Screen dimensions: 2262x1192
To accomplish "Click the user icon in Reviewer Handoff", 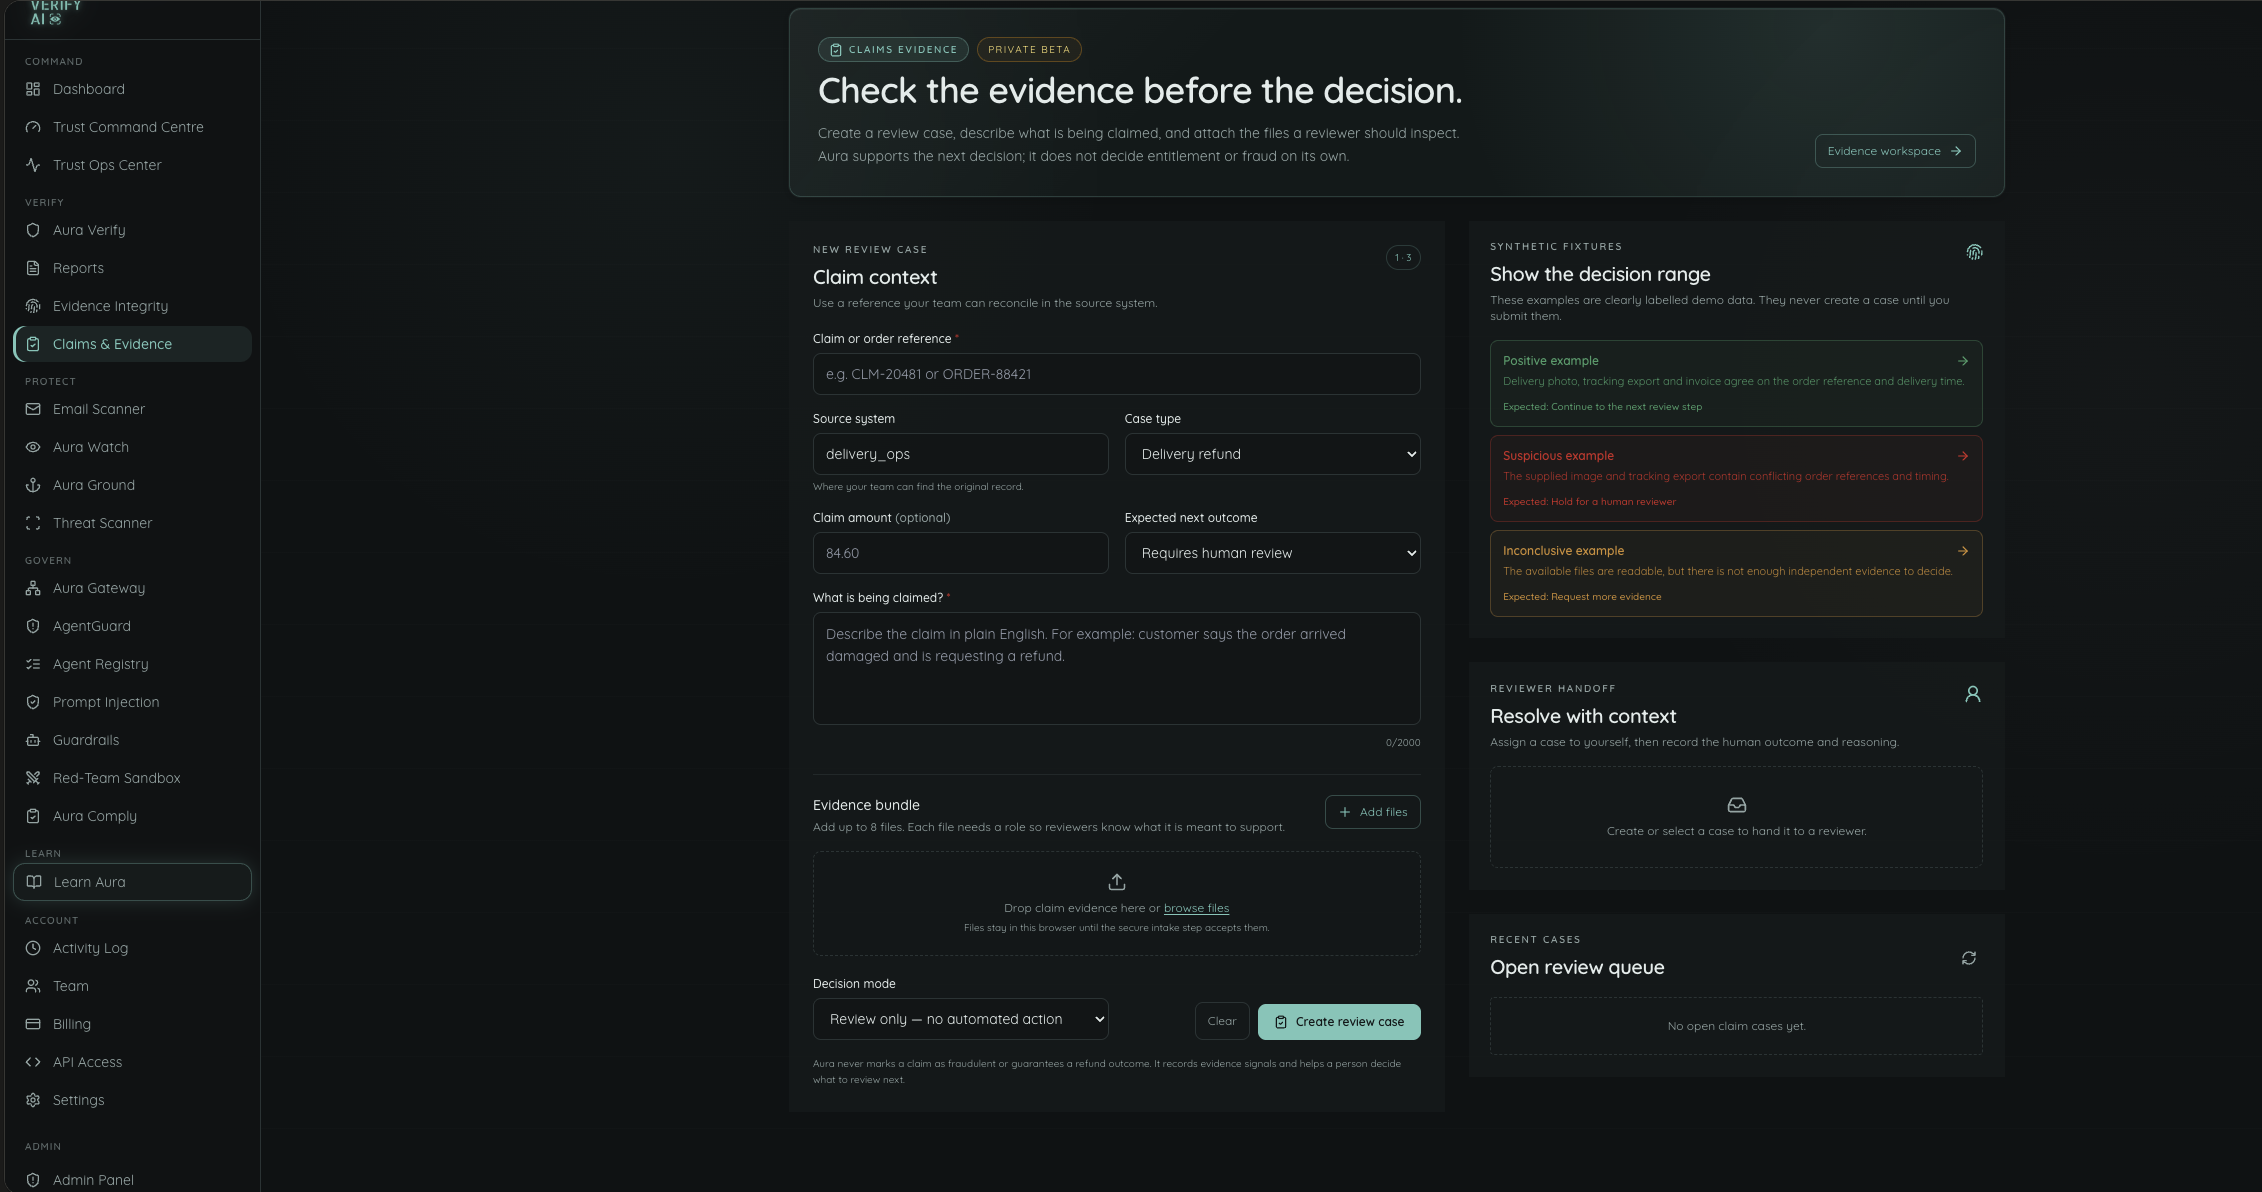I will coord(1973,694).
